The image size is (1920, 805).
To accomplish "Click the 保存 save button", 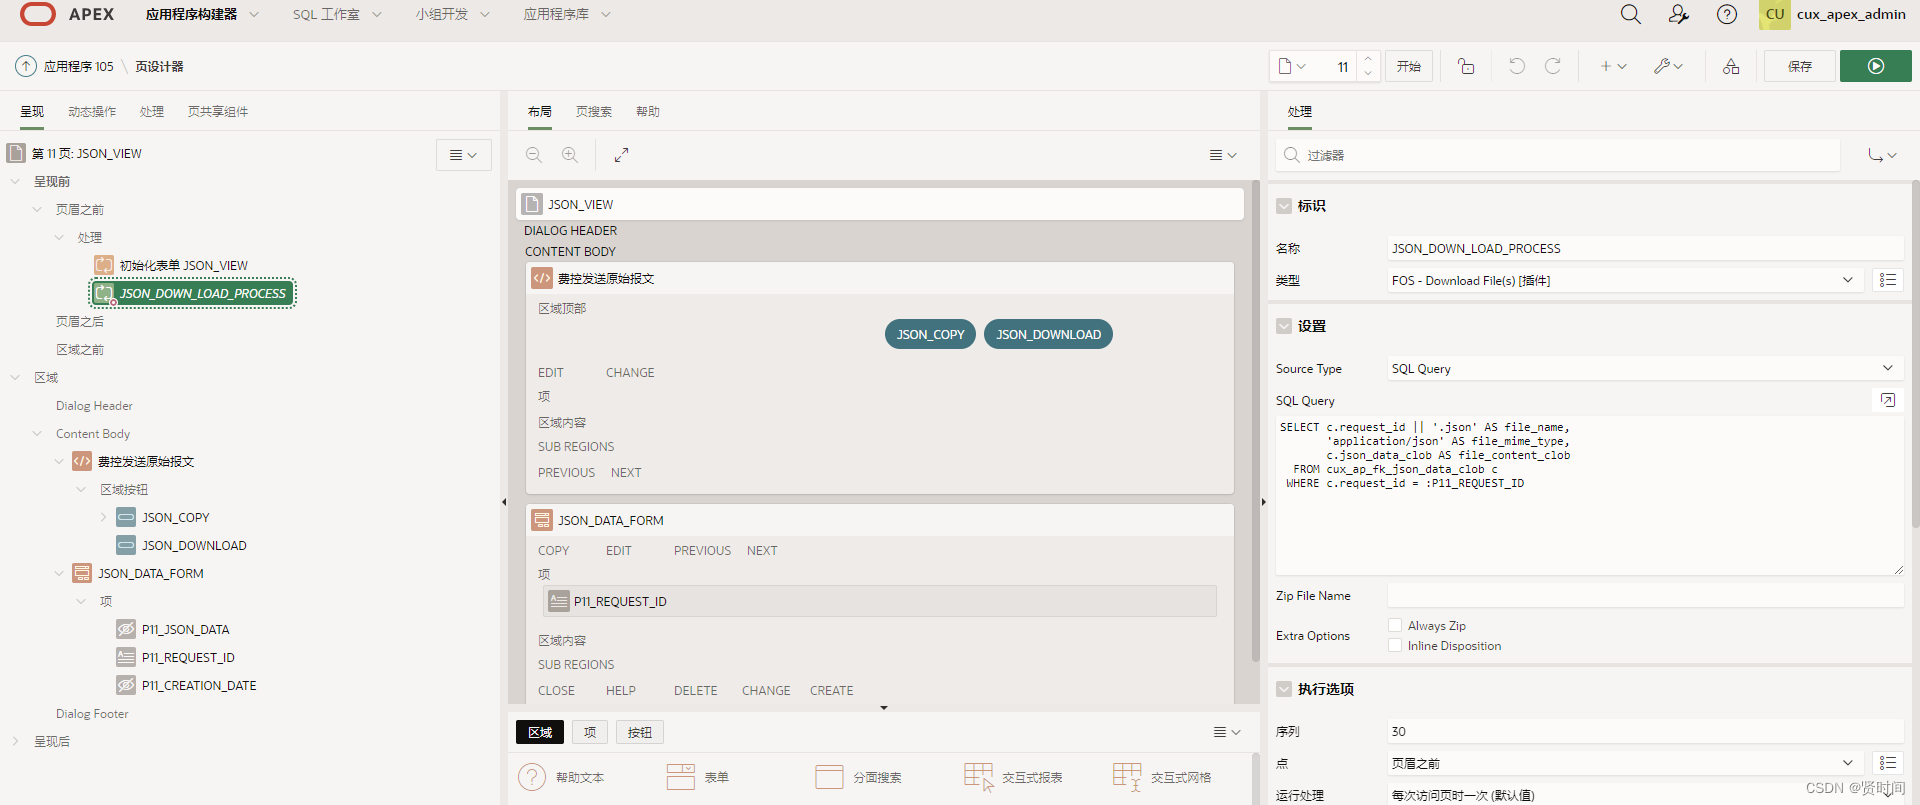I will tap(1800, 66).
